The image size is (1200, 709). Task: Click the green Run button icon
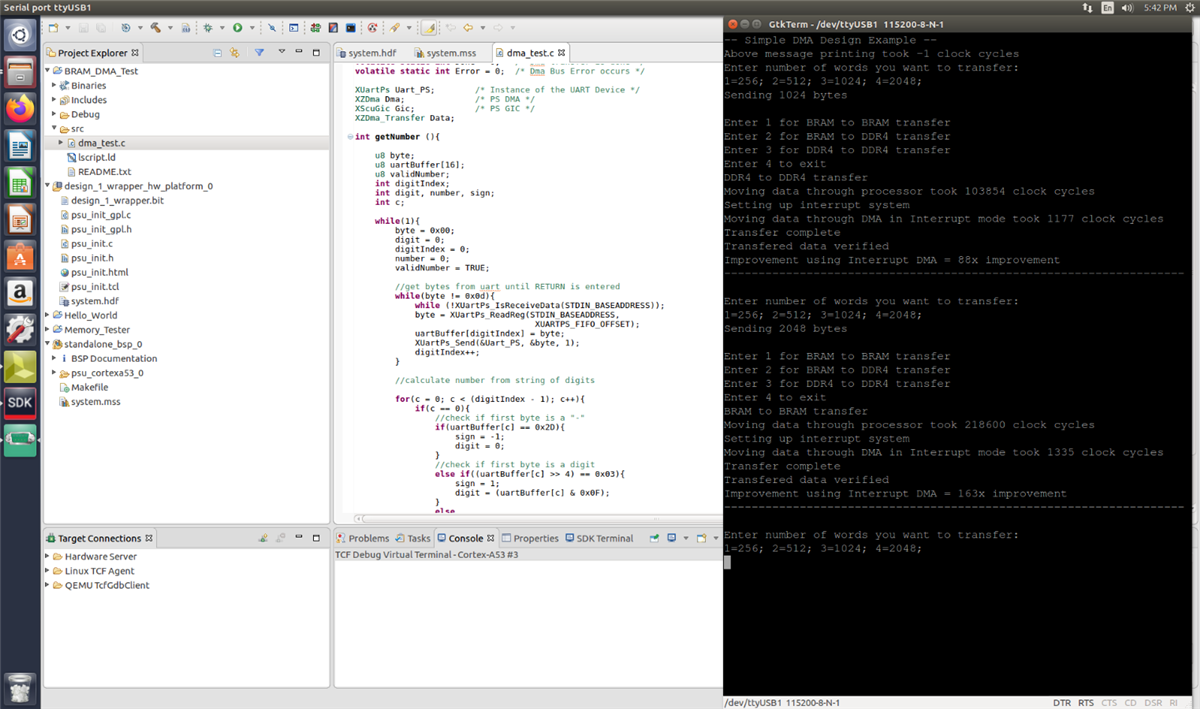[x=237, y=28]
